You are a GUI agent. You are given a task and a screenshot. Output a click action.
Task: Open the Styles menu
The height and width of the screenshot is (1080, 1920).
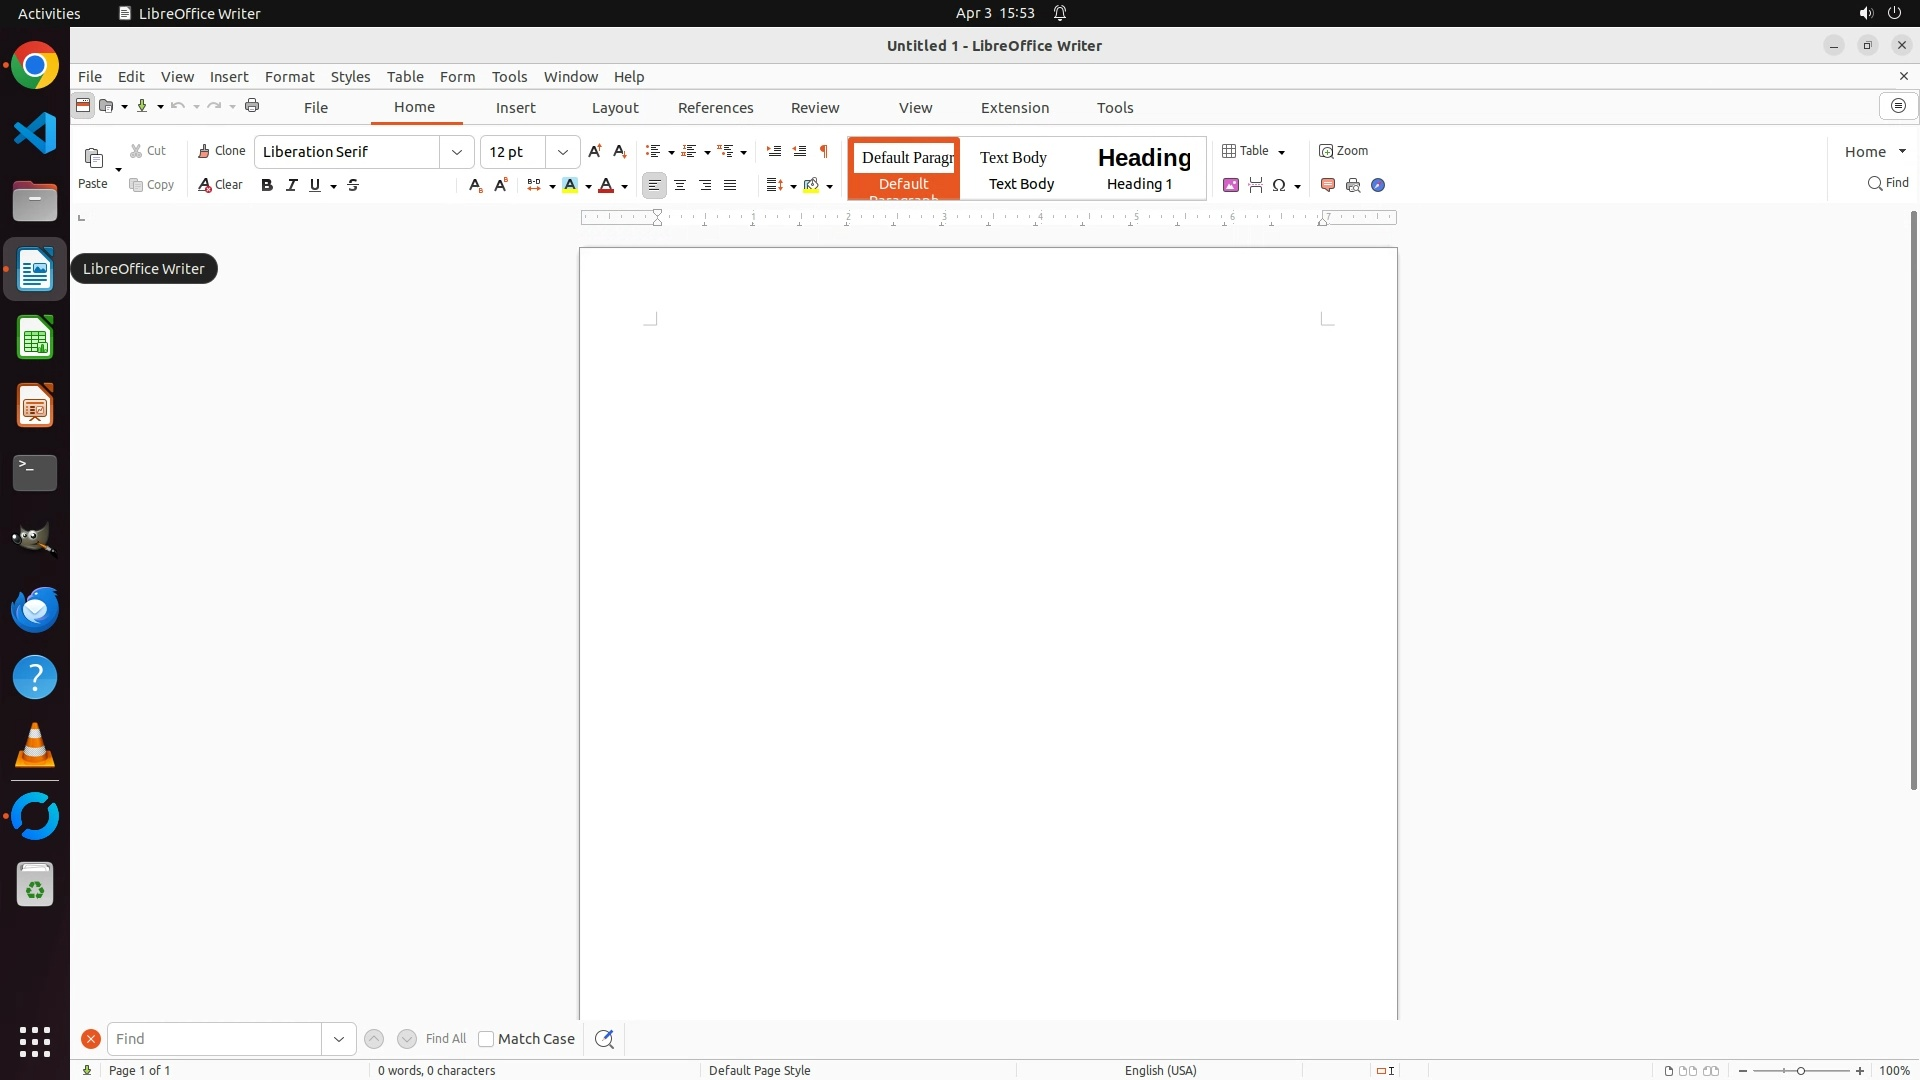350,77
